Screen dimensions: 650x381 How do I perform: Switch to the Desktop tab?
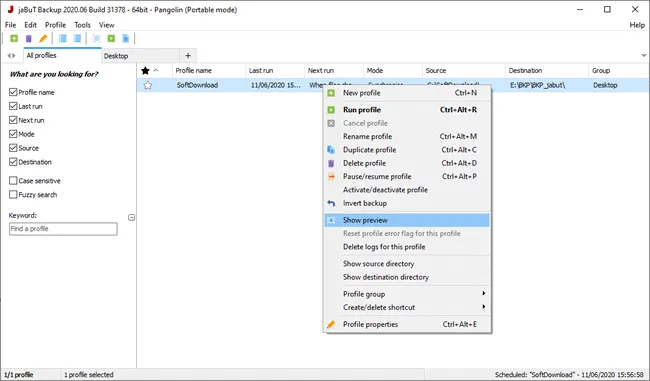click(141, 56)
